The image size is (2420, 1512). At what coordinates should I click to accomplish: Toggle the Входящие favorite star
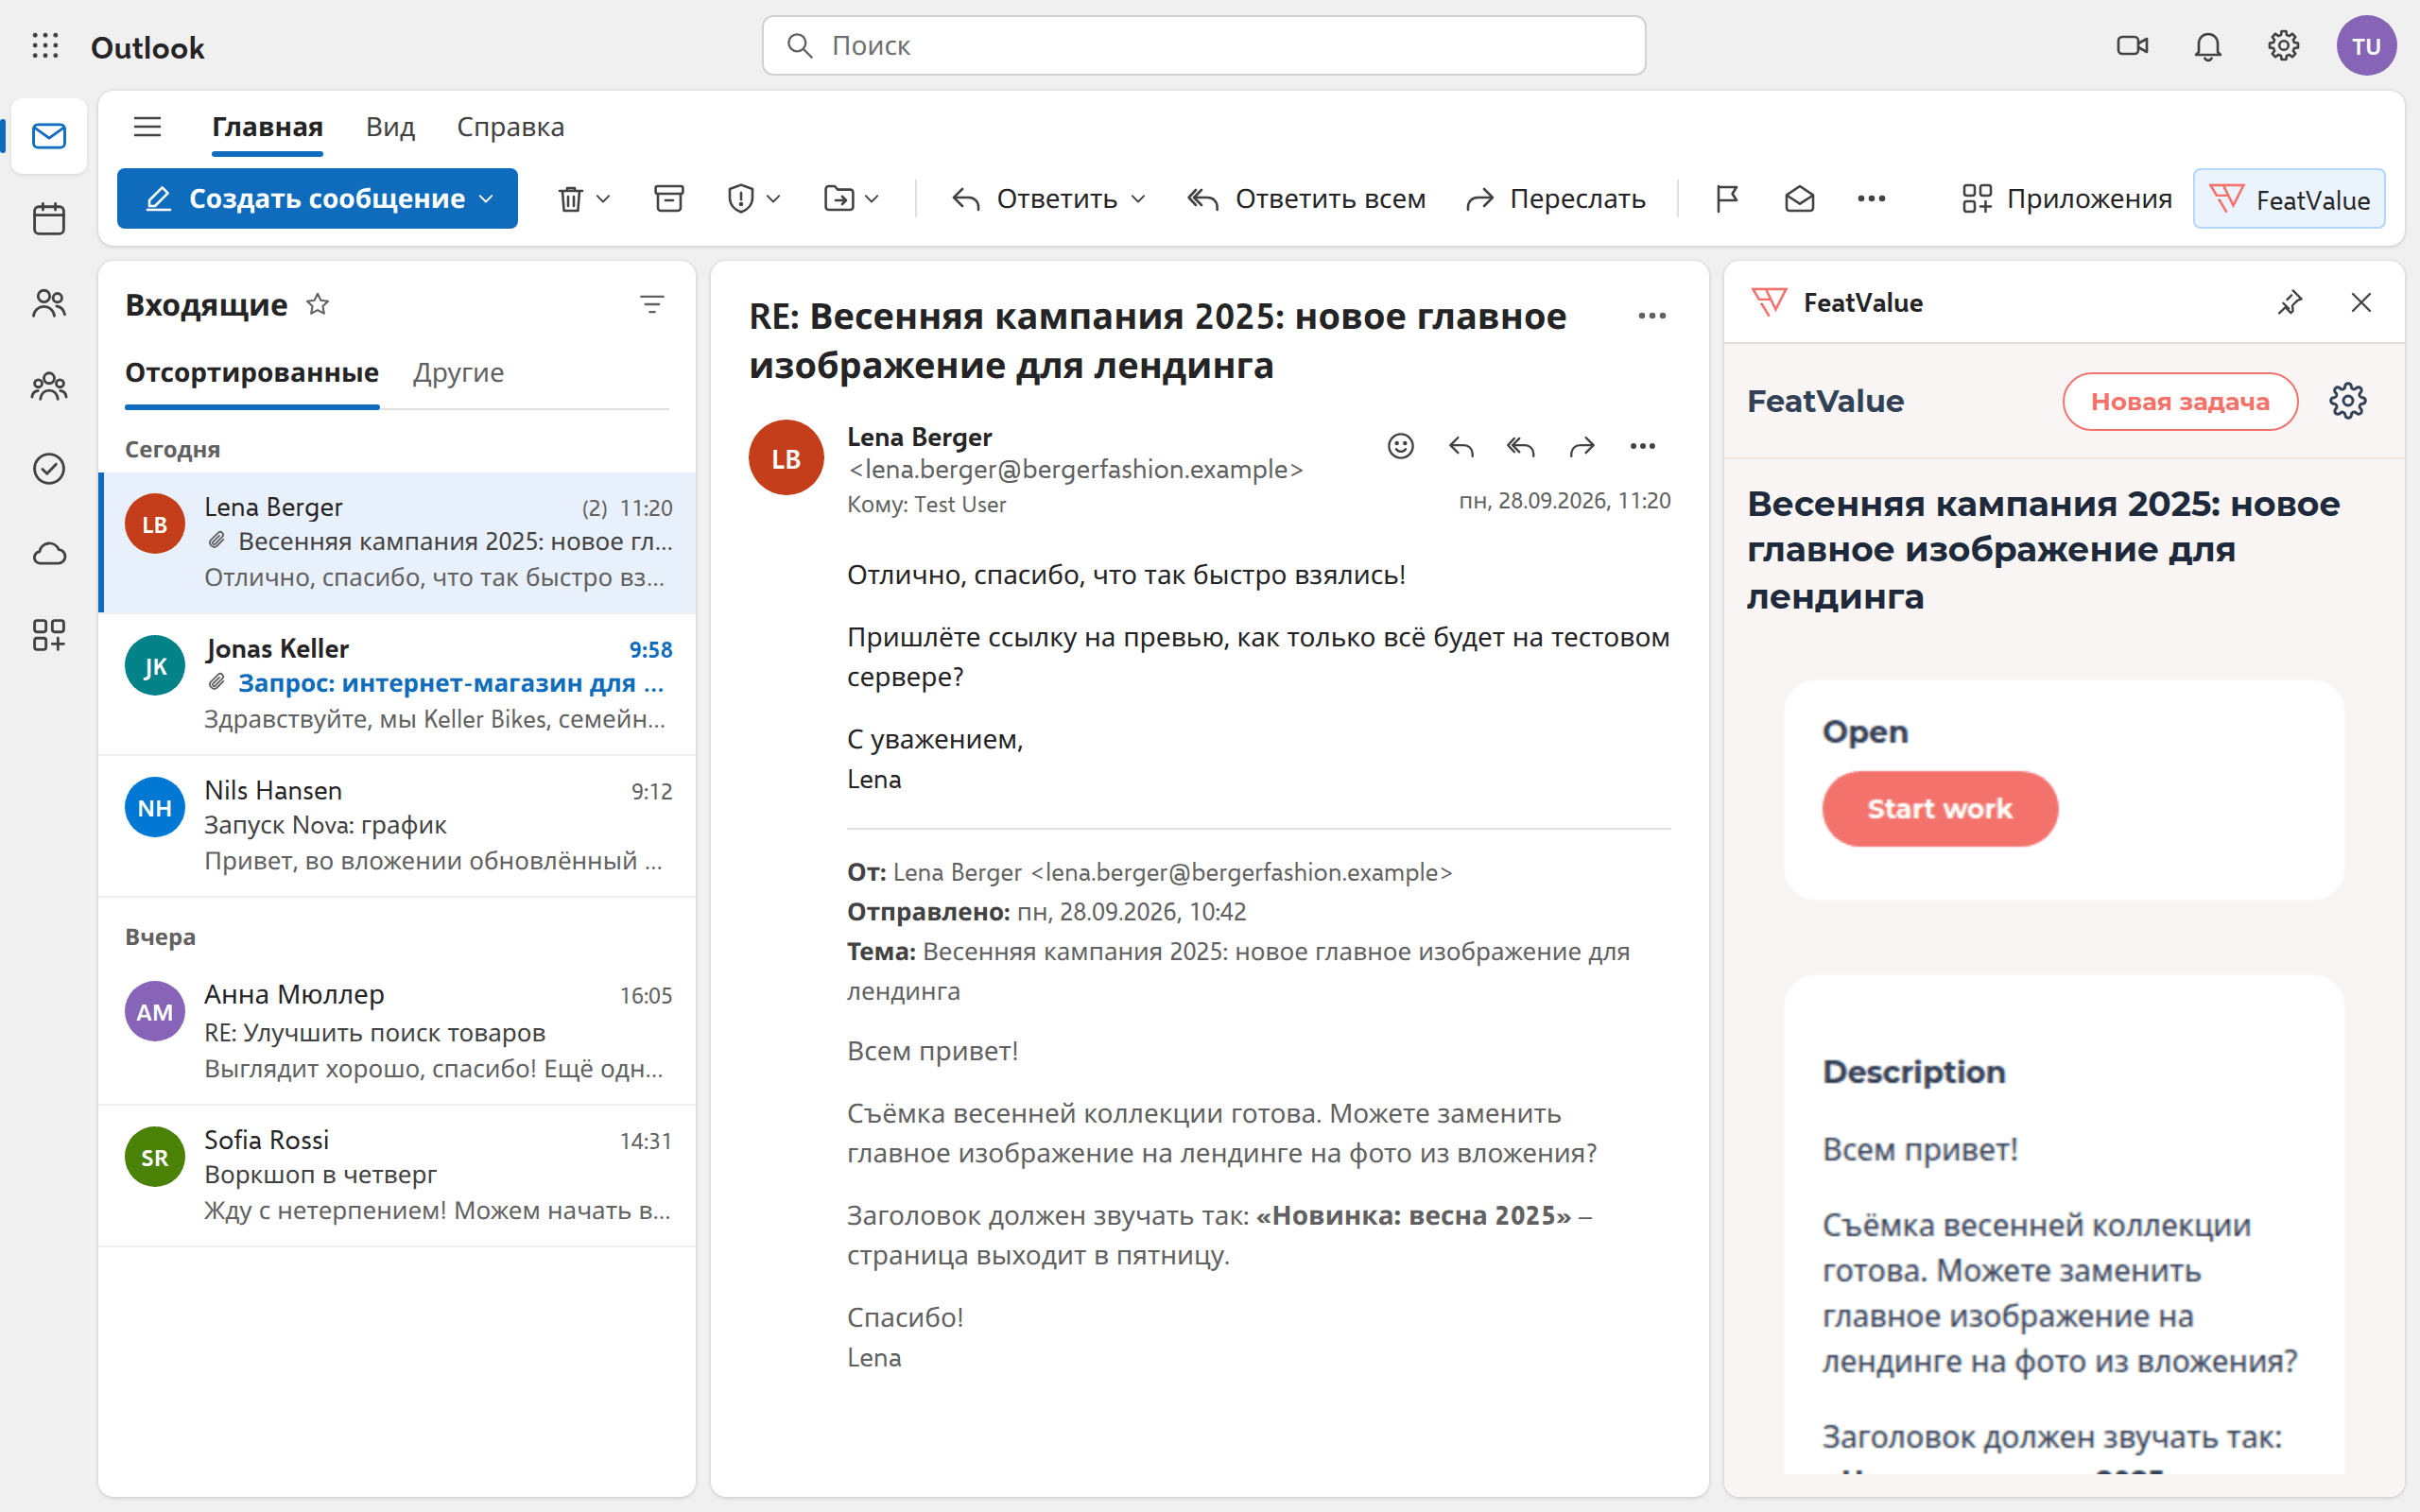[317, 304]
